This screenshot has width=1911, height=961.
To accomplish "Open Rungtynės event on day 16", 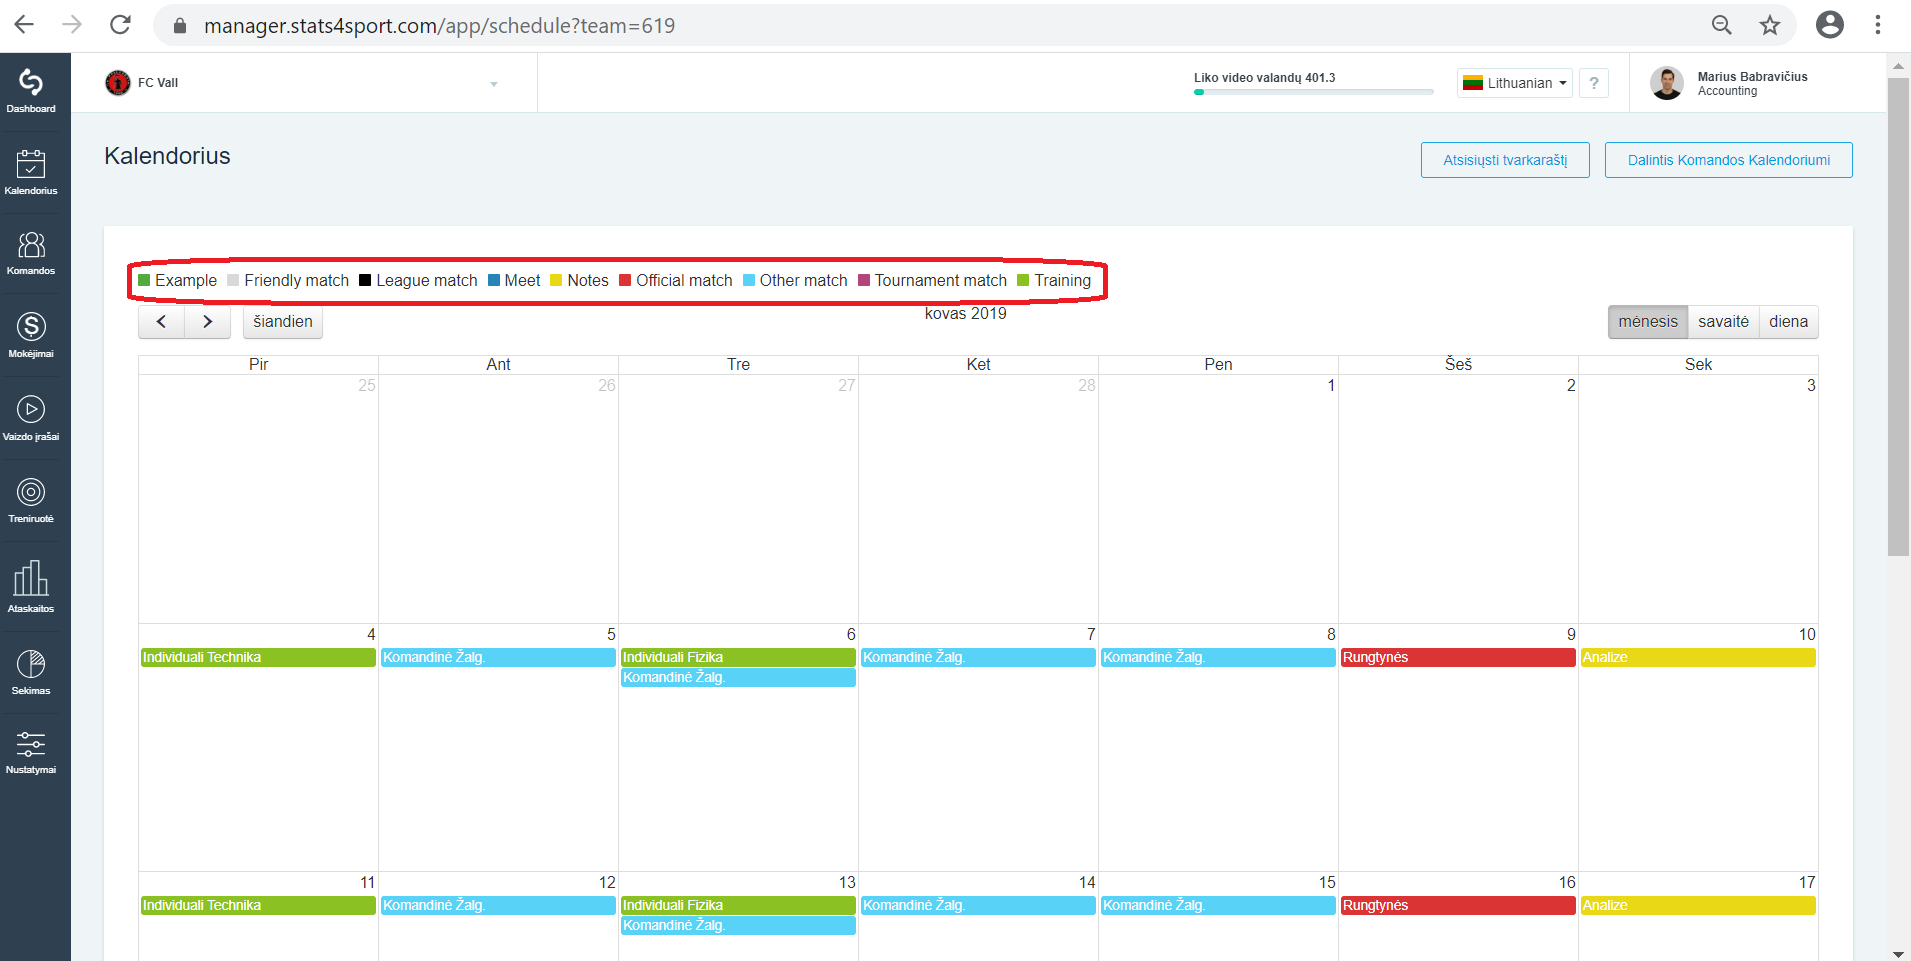I will click(1458, 905).
